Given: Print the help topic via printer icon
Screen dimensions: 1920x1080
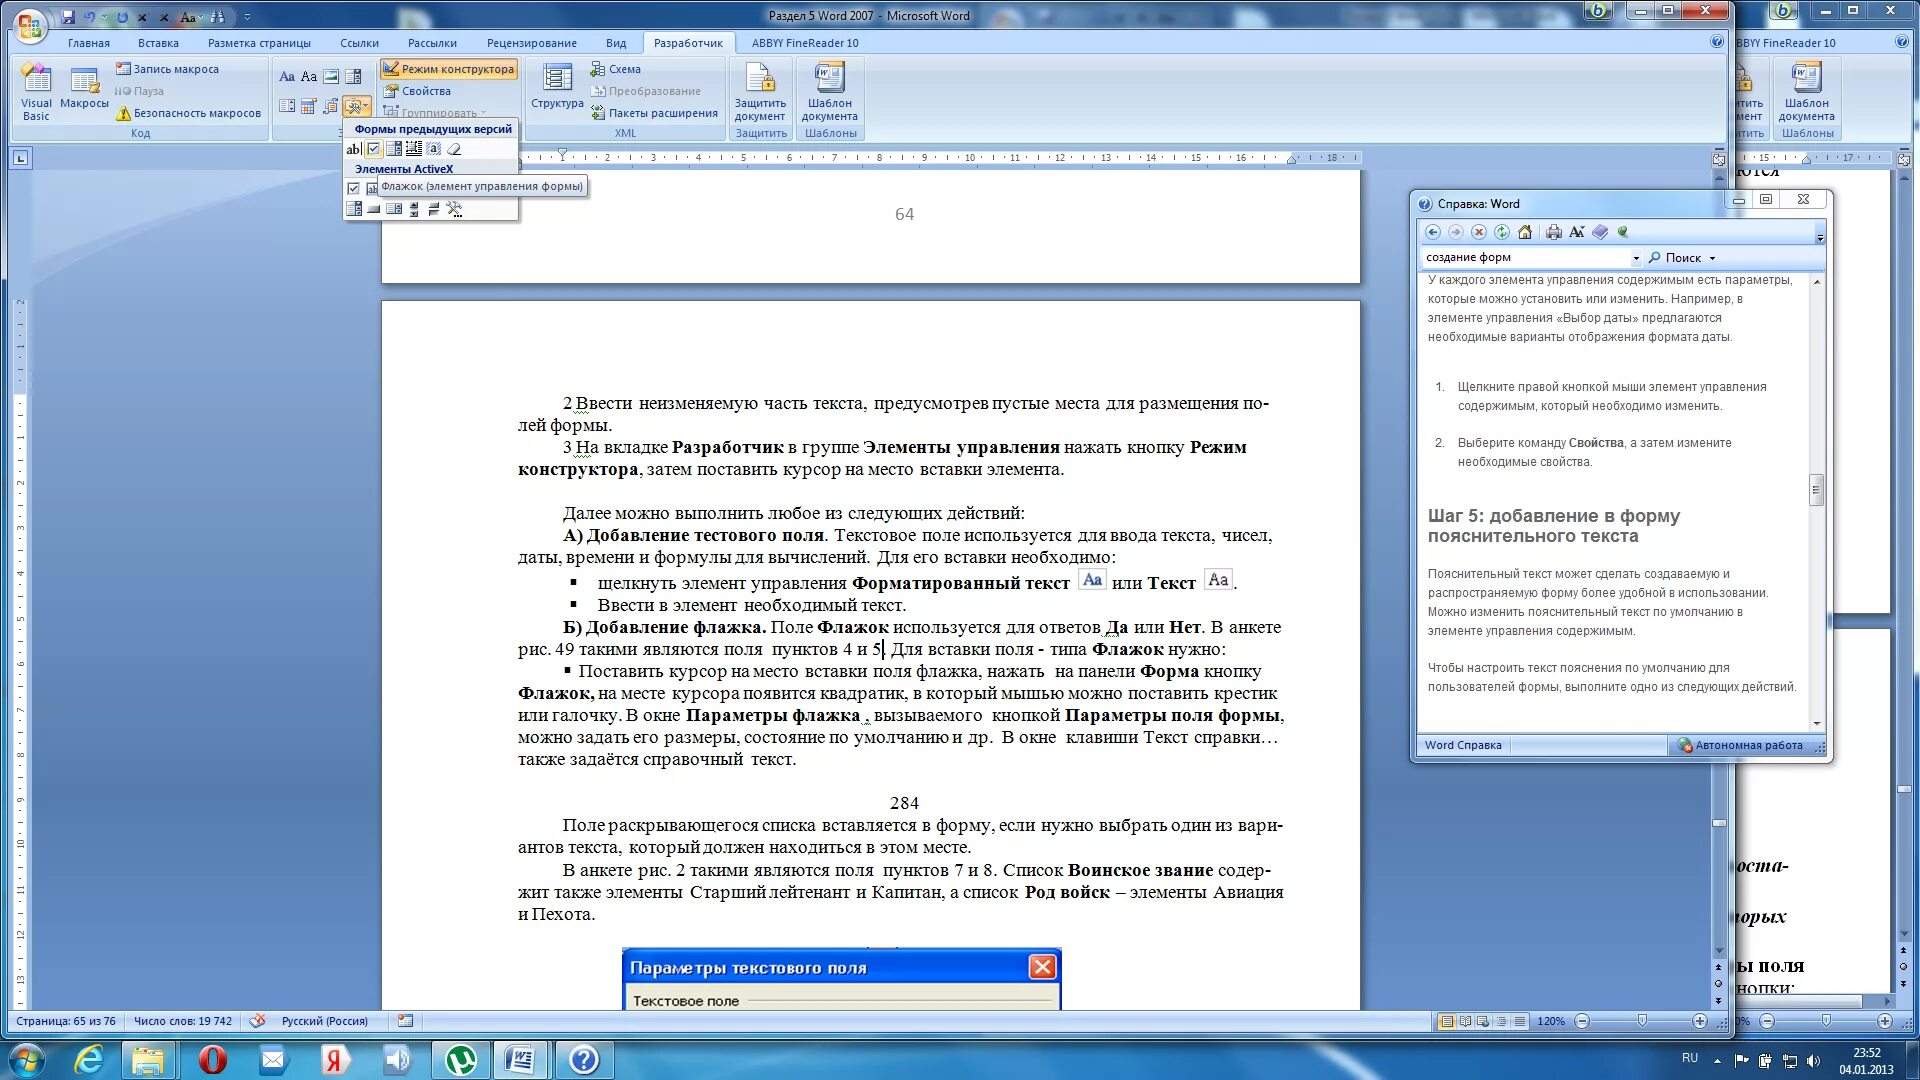Looking at the screenshot, I should pos(1553,232).
